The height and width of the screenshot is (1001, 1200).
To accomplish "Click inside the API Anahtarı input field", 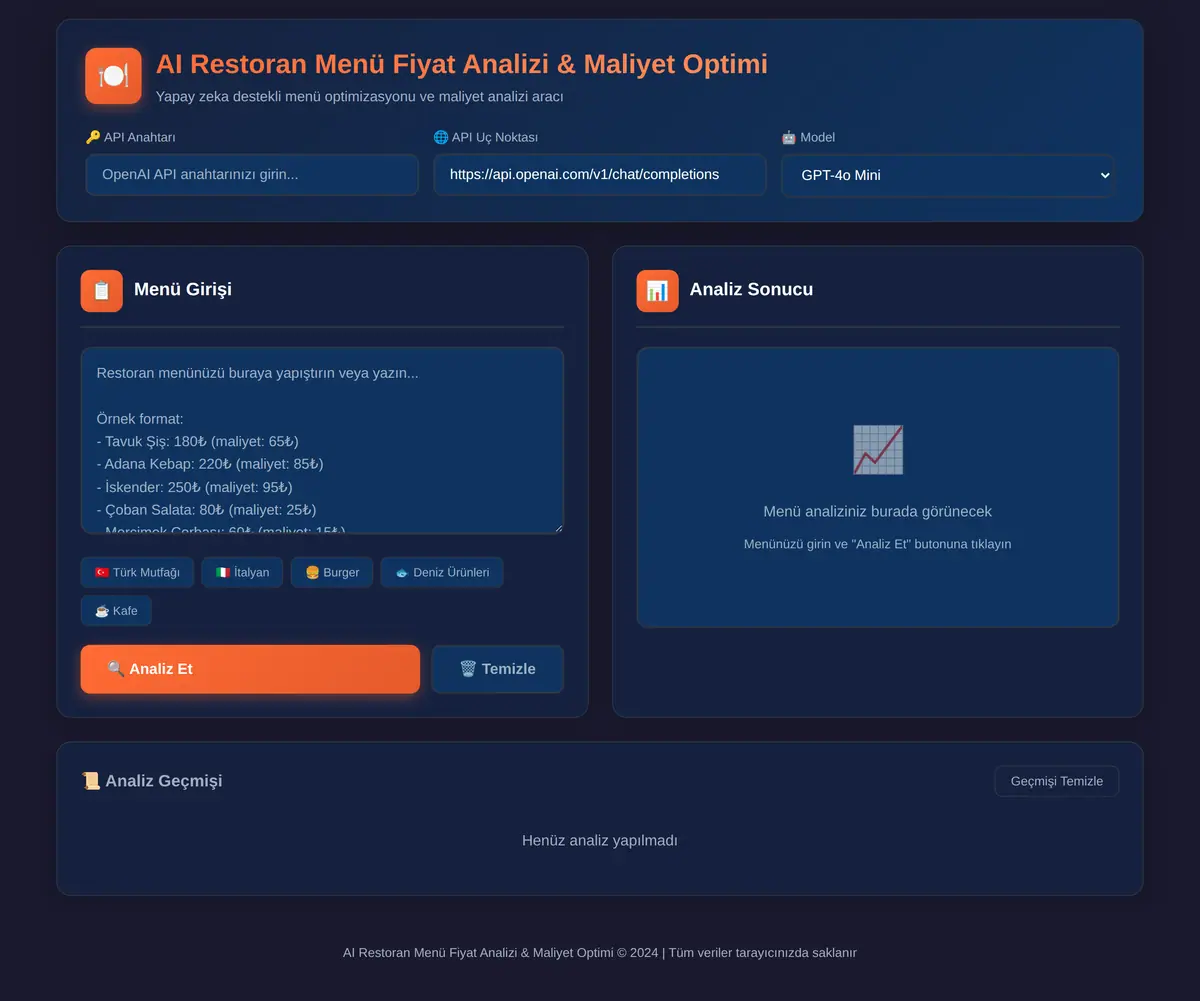I will coord(252,175).
